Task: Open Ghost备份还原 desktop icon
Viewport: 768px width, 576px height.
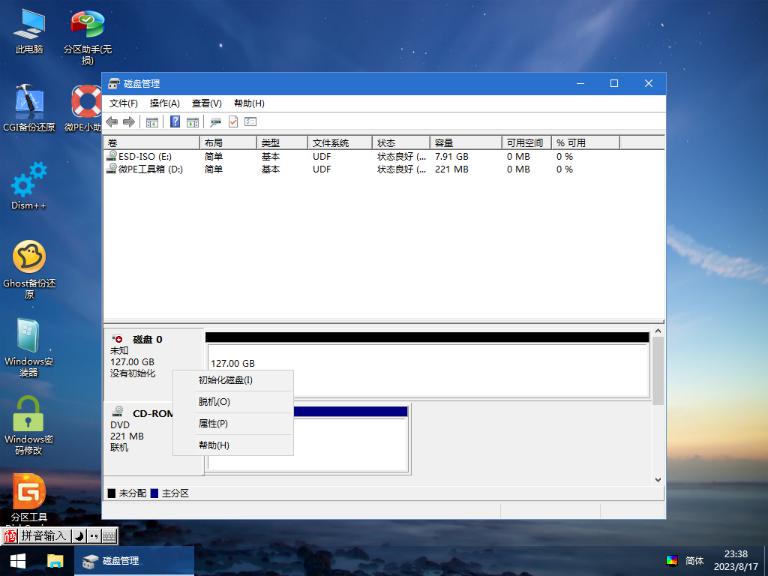Action: pyautogui.click(x=29, y=269)
